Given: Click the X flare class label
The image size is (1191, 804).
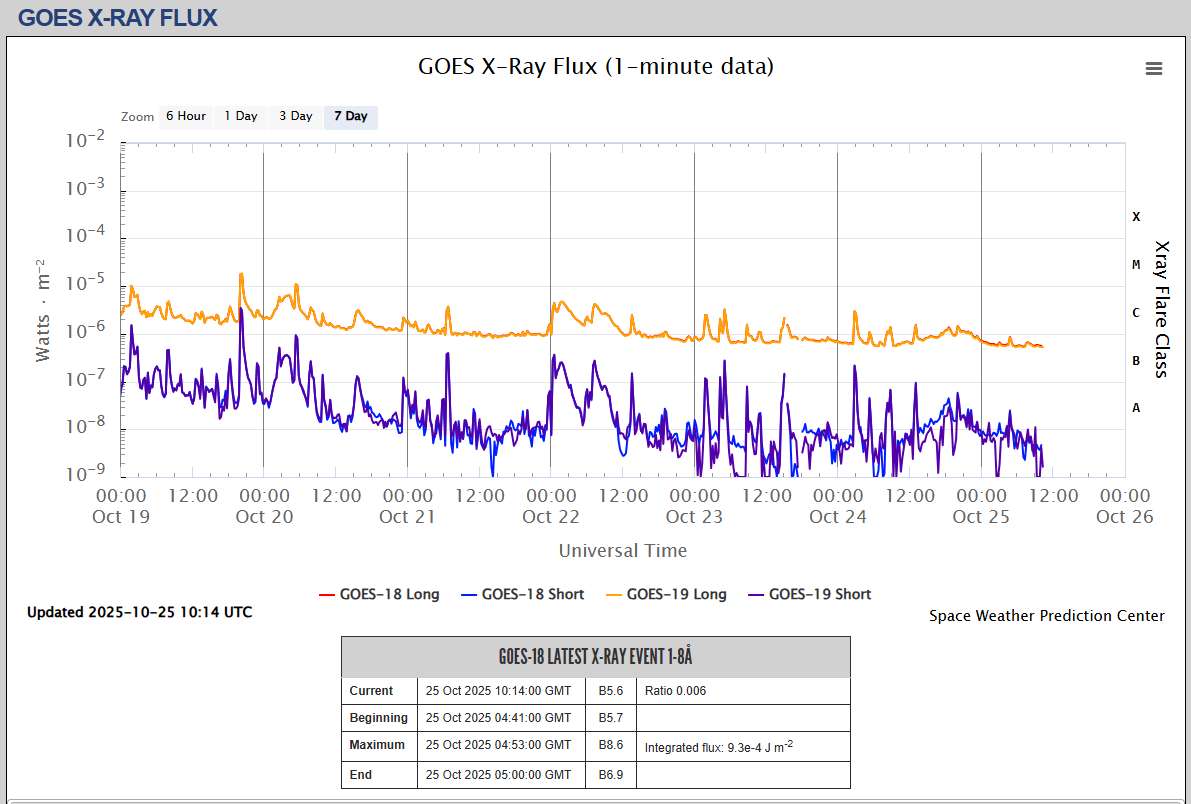Looking at the screenshot, I should (1135, 217).
